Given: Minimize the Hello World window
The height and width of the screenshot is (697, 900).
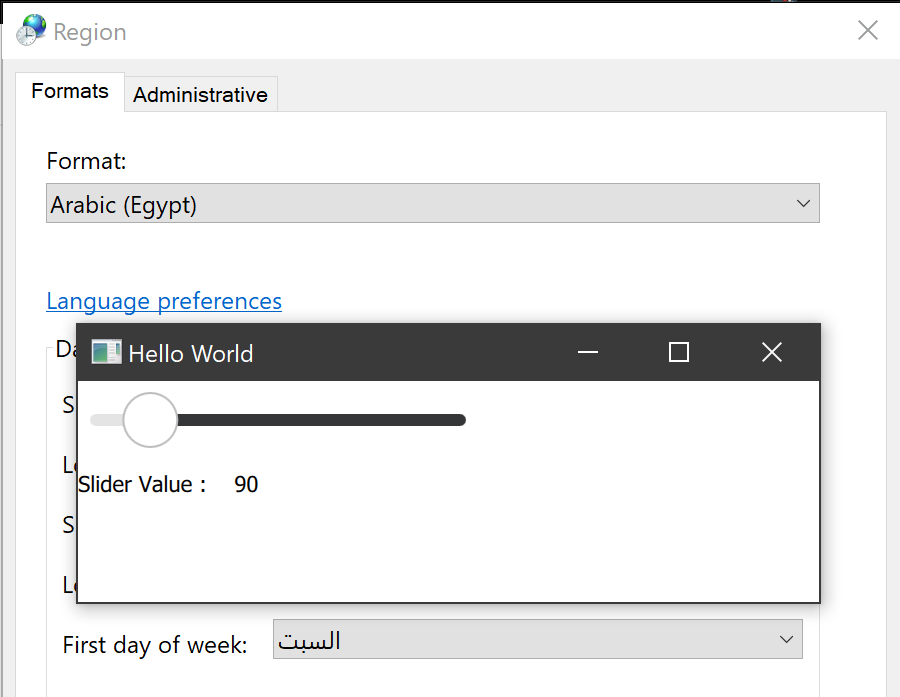Looking at the screenshot, I should click(588, 352).
